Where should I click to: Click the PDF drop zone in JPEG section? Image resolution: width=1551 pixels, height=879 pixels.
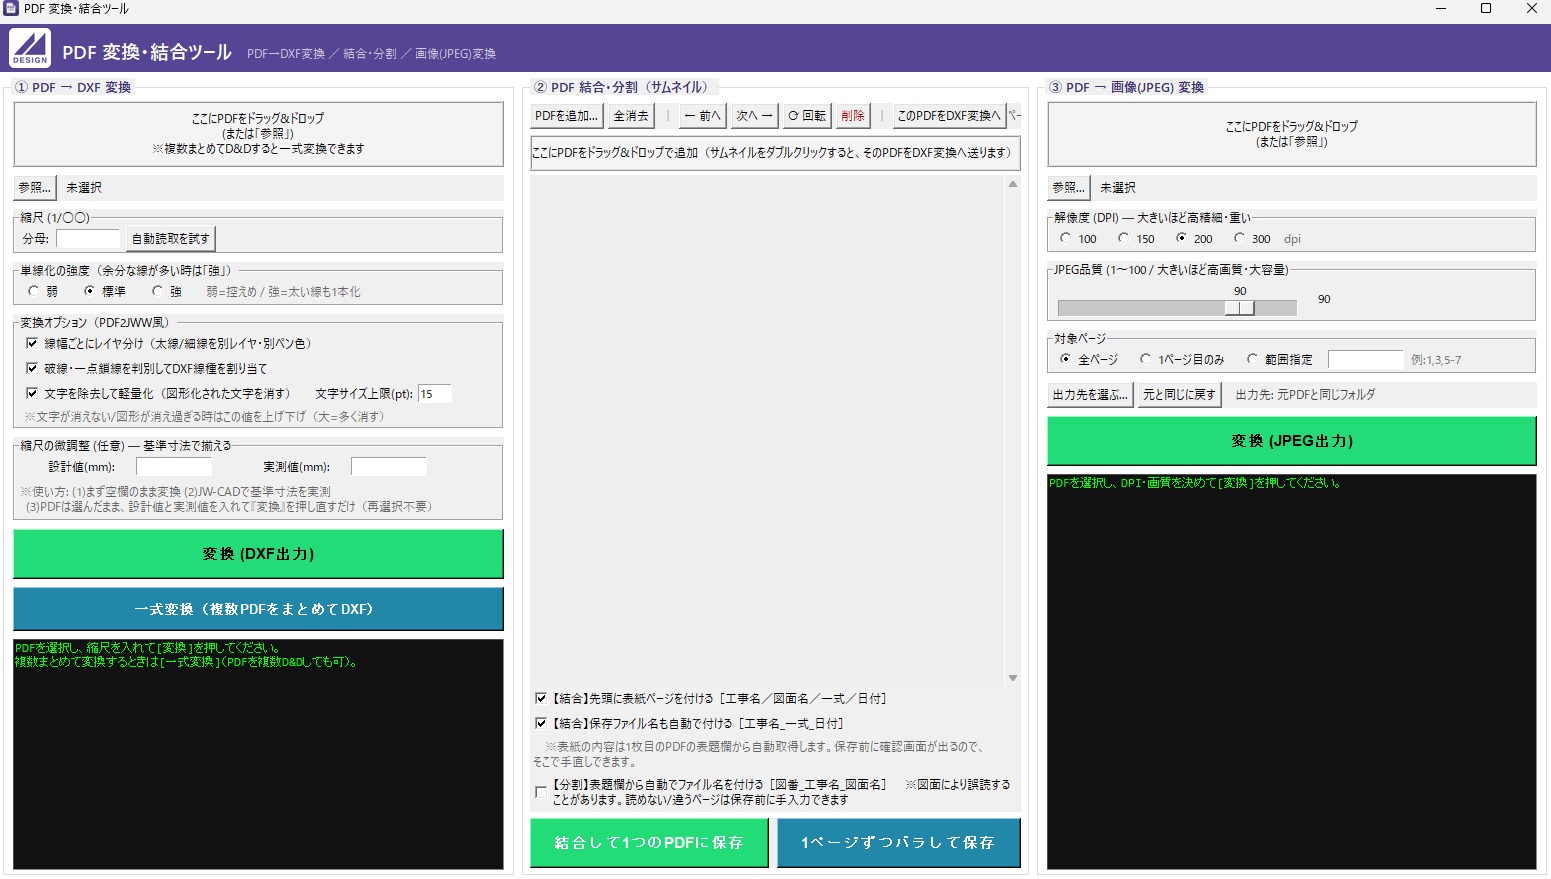(1291, 134)
